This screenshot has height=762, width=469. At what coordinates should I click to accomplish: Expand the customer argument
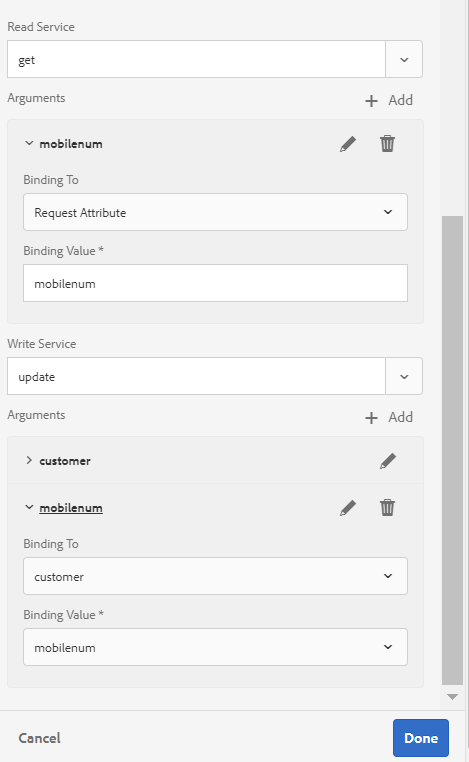click(x=29, y=460)
